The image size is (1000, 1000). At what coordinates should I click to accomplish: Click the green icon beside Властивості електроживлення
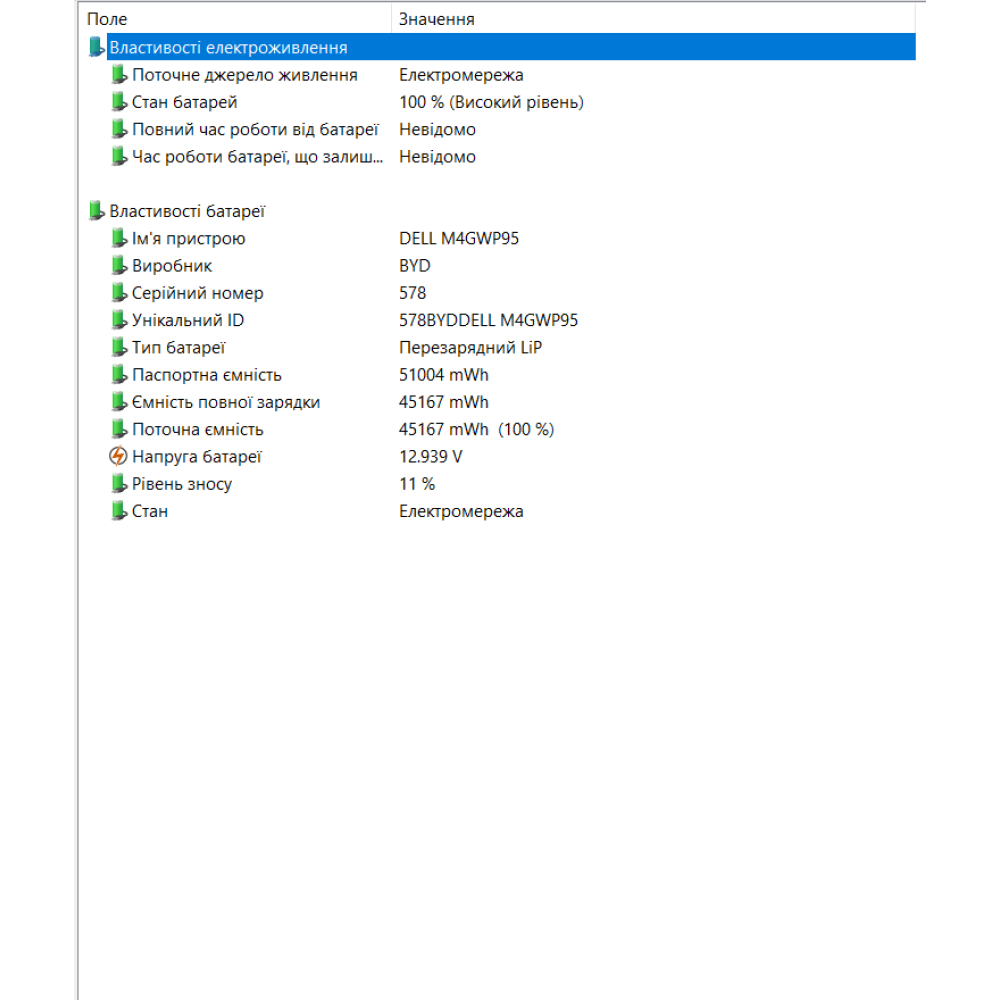click(97, 46)
